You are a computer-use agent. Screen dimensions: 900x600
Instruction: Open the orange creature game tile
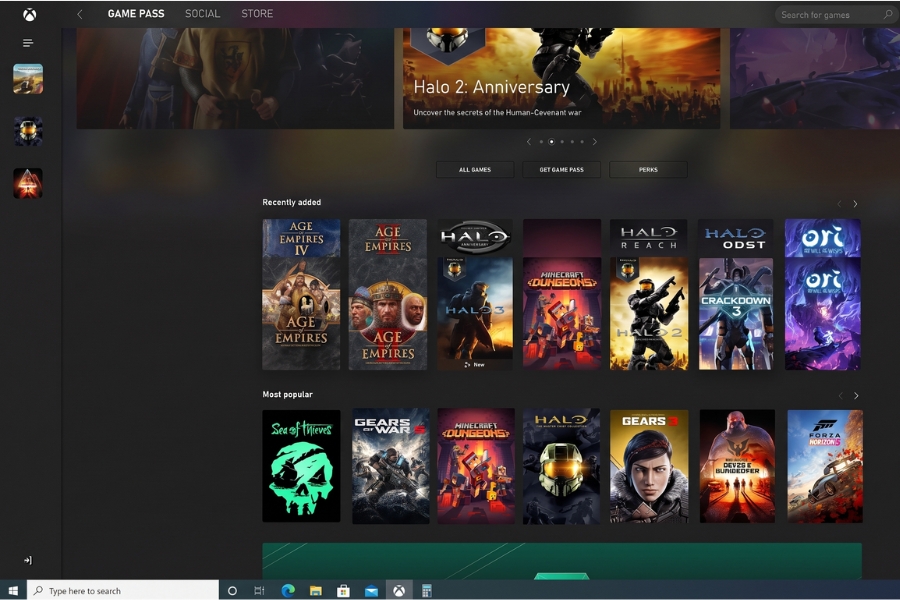pyautogui.click(x=737, y=466)
